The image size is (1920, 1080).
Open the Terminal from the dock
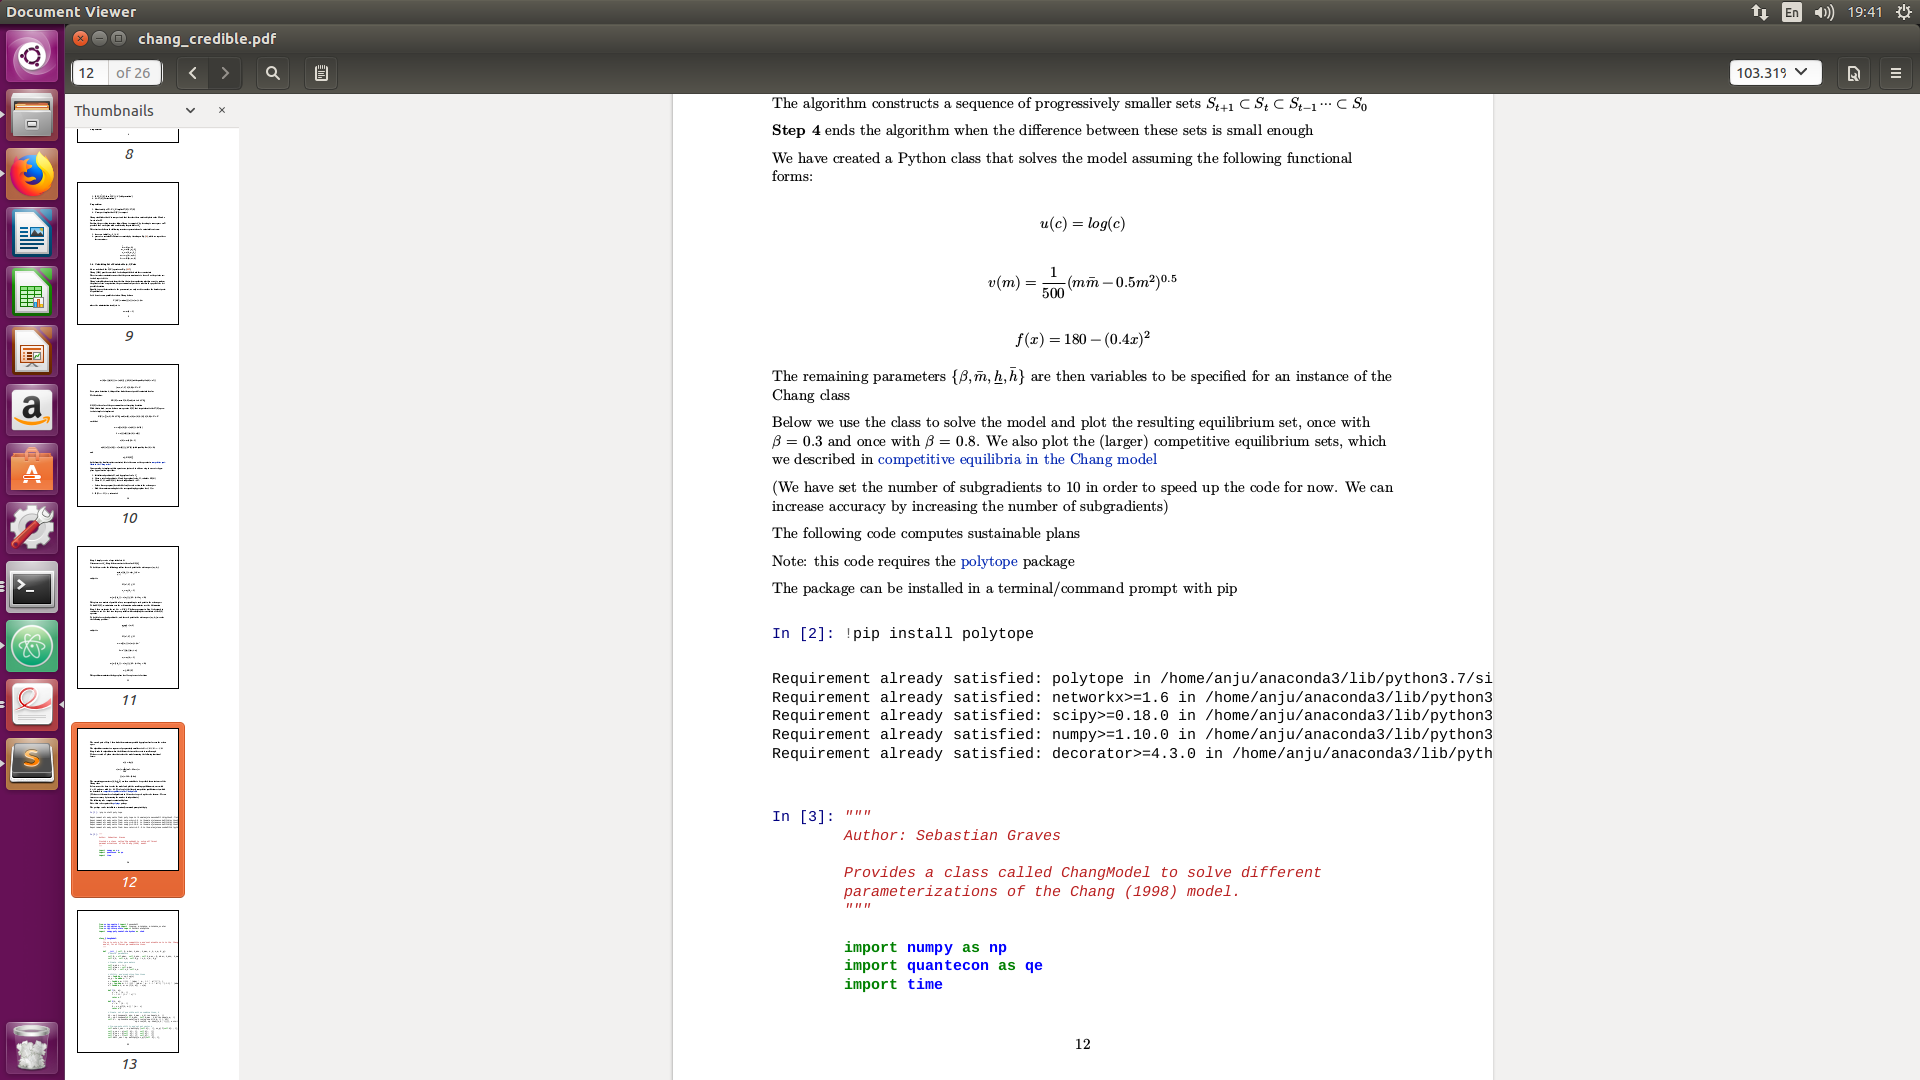pyautogui.click(x=32, y=588)
